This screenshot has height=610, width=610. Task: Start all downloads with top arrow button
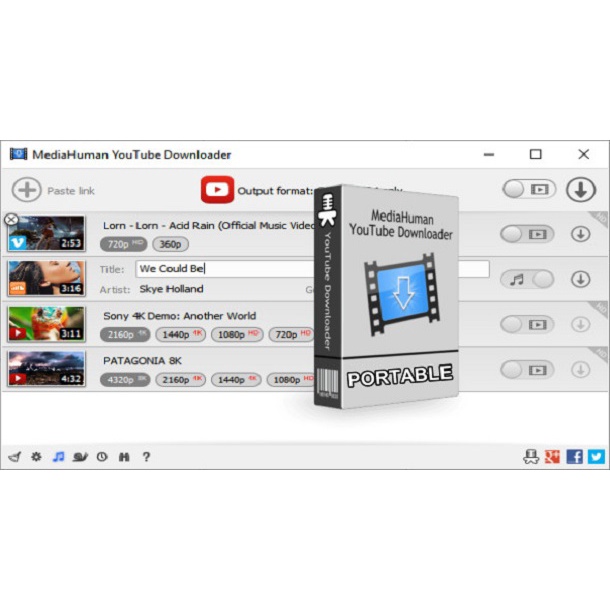pyautogui.click(x=581, y=190)
